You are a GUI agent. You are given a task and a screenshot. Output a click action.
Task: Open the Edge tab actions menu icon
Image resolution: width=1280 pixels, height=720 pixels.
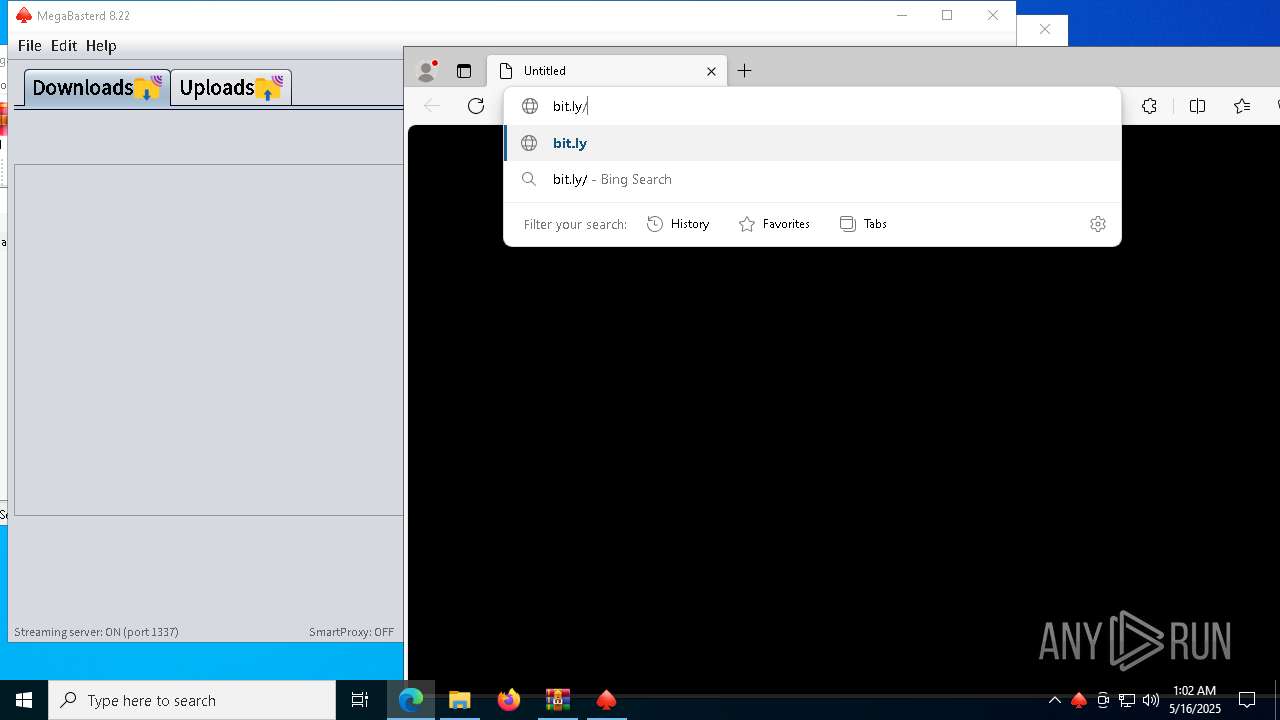click(x=464, y=71)
